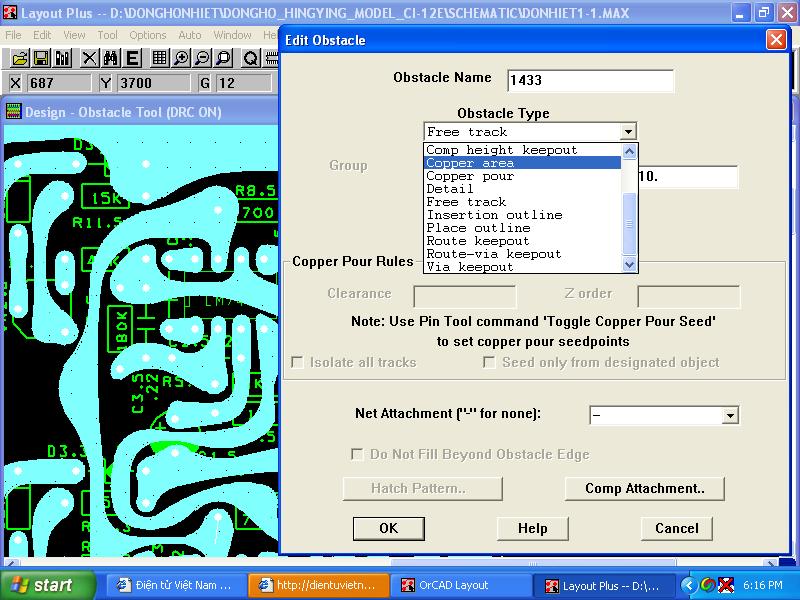Screen dimensions: 800x600
Task: Open the Options menu
Action: [147, 35]
